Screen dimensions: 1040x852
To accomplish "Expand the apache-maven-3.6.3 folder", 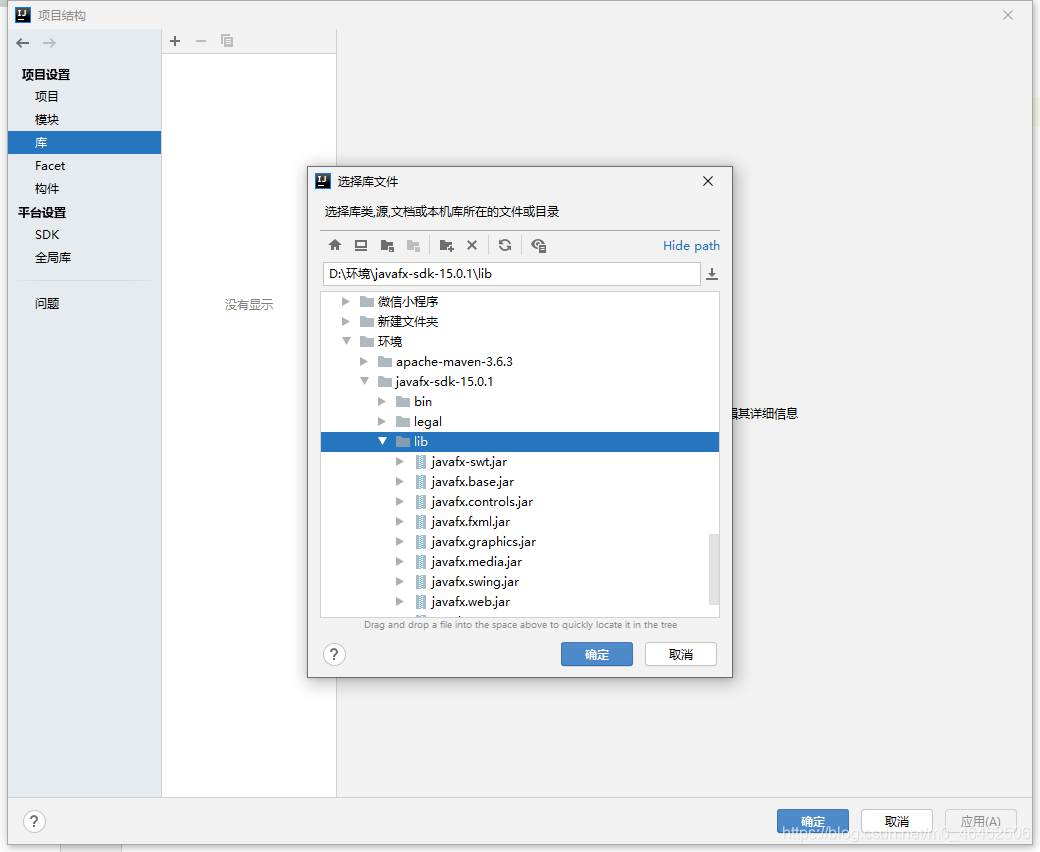I will click(365, 361).
